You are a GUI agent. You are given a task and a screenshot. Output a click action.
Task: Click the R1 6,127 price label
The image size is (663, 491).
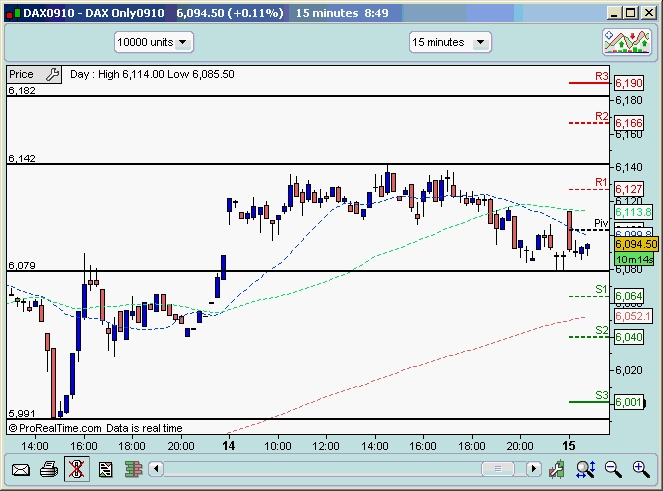(629, 189)
